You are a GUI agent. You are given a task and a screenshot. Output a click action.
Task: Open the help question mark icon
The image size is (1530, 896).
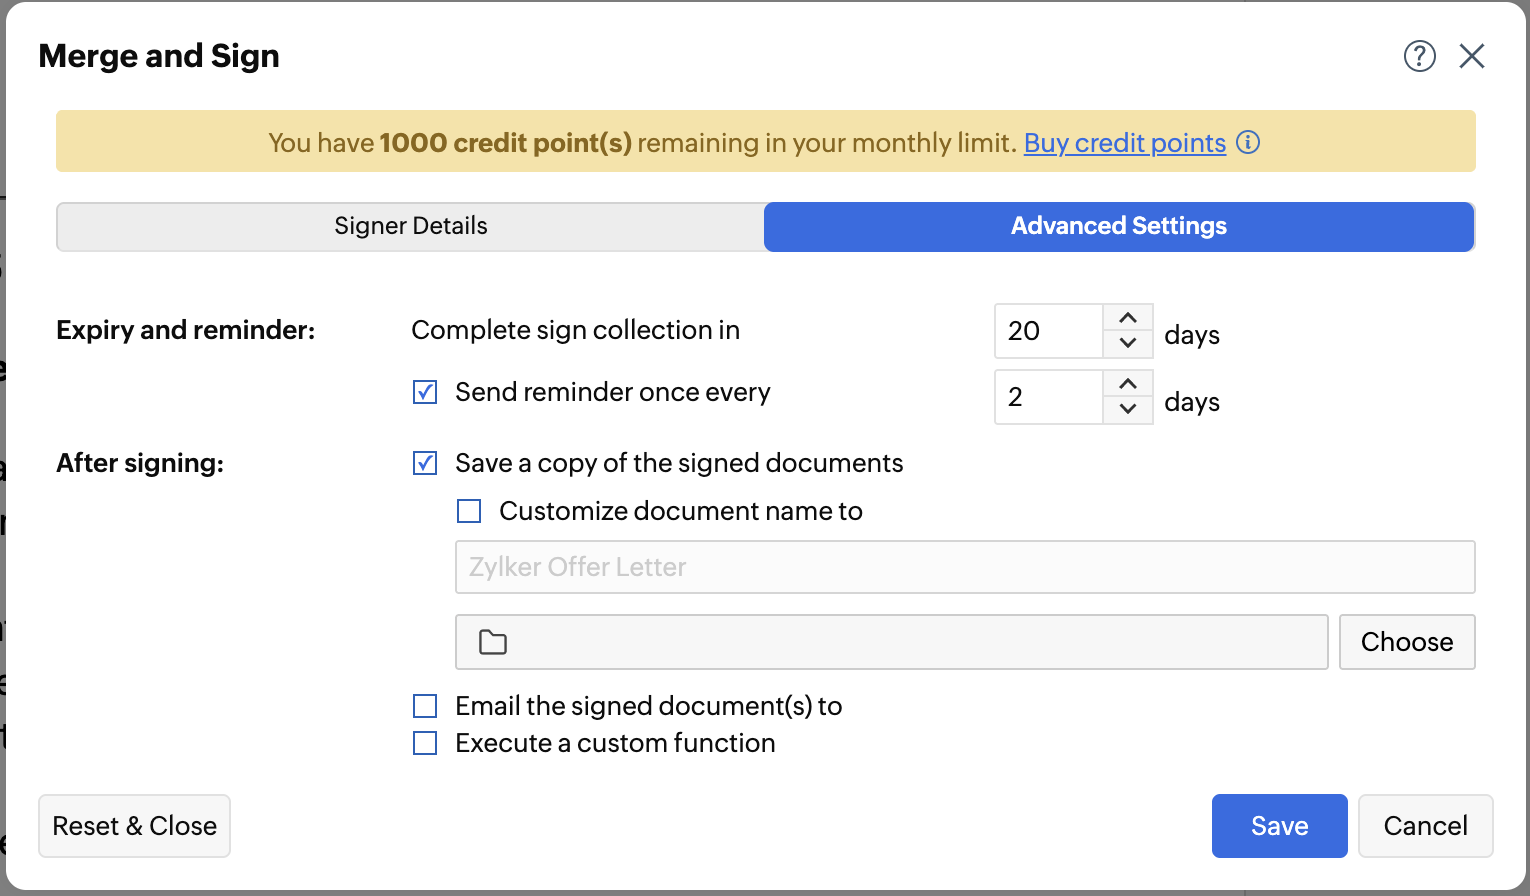1419,56
